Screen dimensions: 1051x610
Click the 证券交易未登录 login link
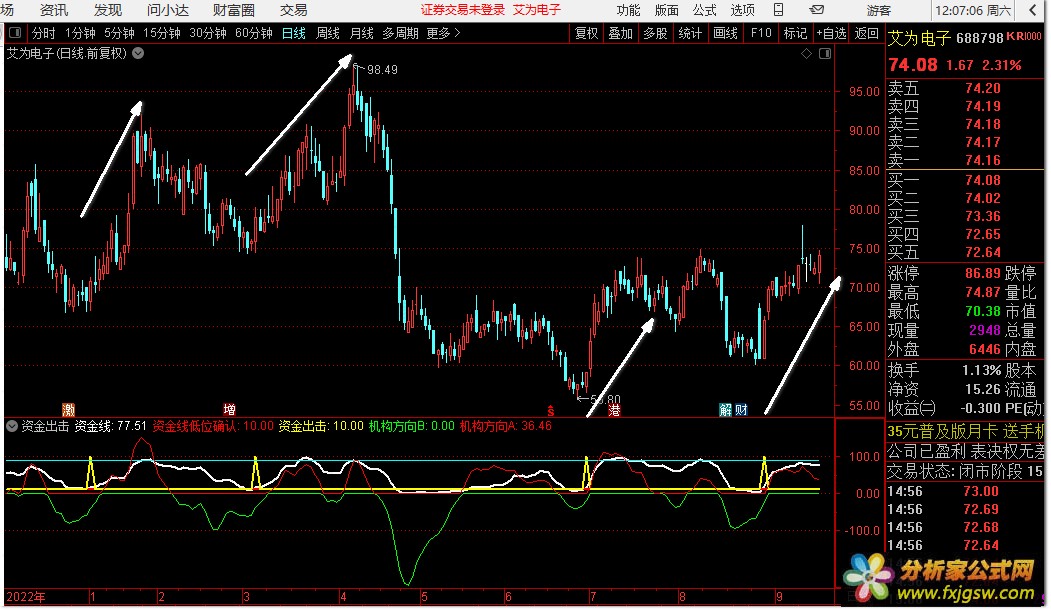pyautogui.click(x=462, y=10)
